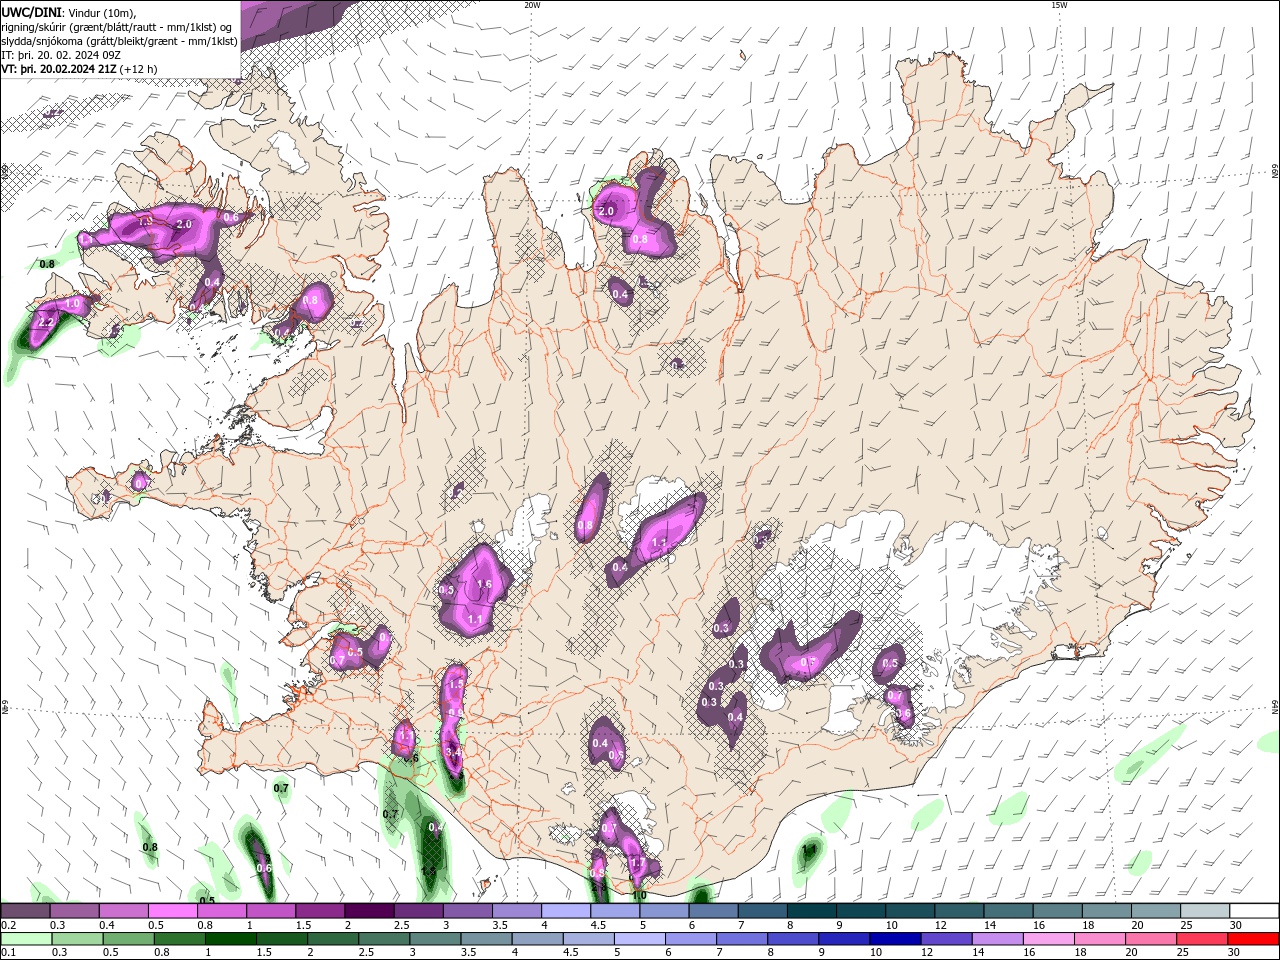The image size is (1280, 960).
Task: Click the '1.6' precipitation value on the map
Action: [484, 585]
